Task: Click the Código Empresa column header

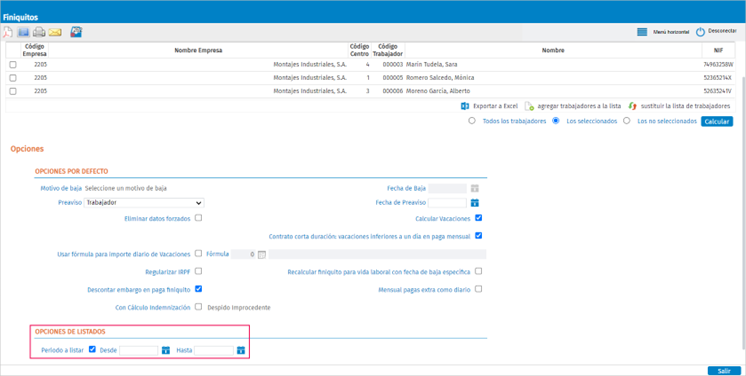Action: 34,50
